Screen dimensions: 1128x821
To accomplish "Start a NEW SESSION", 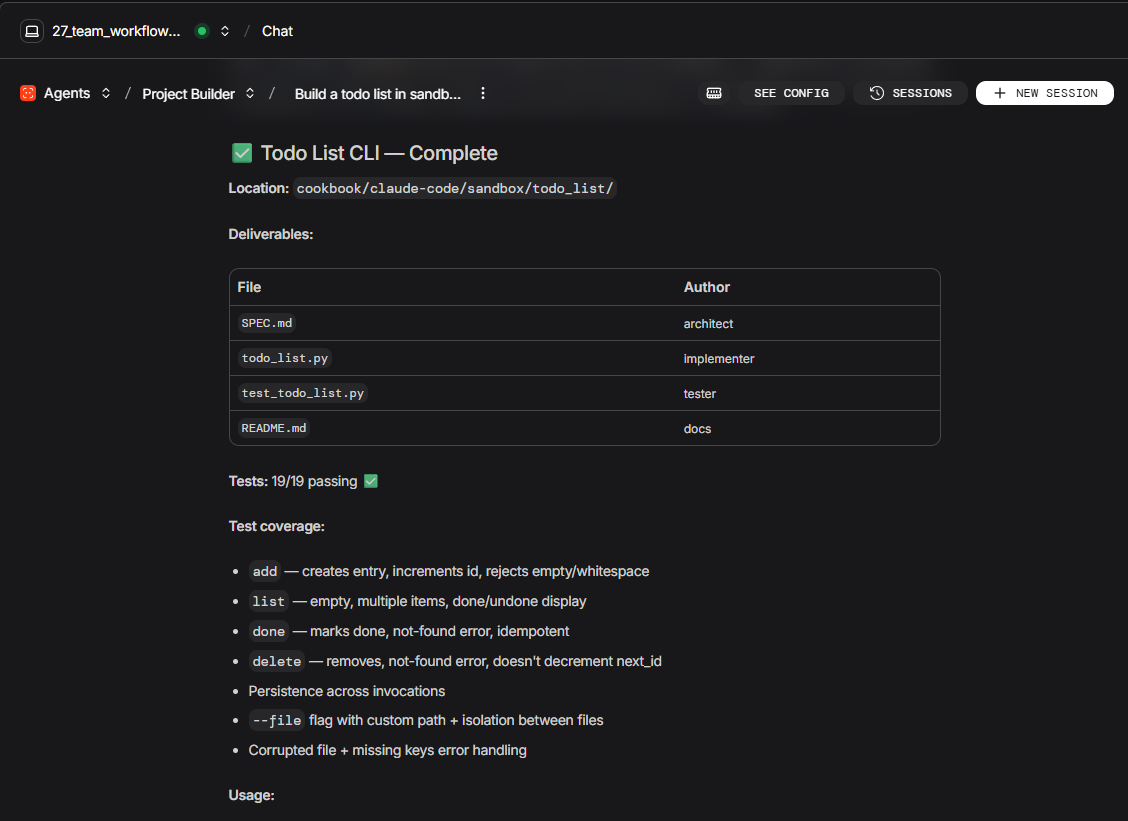I will (1045, 93).
